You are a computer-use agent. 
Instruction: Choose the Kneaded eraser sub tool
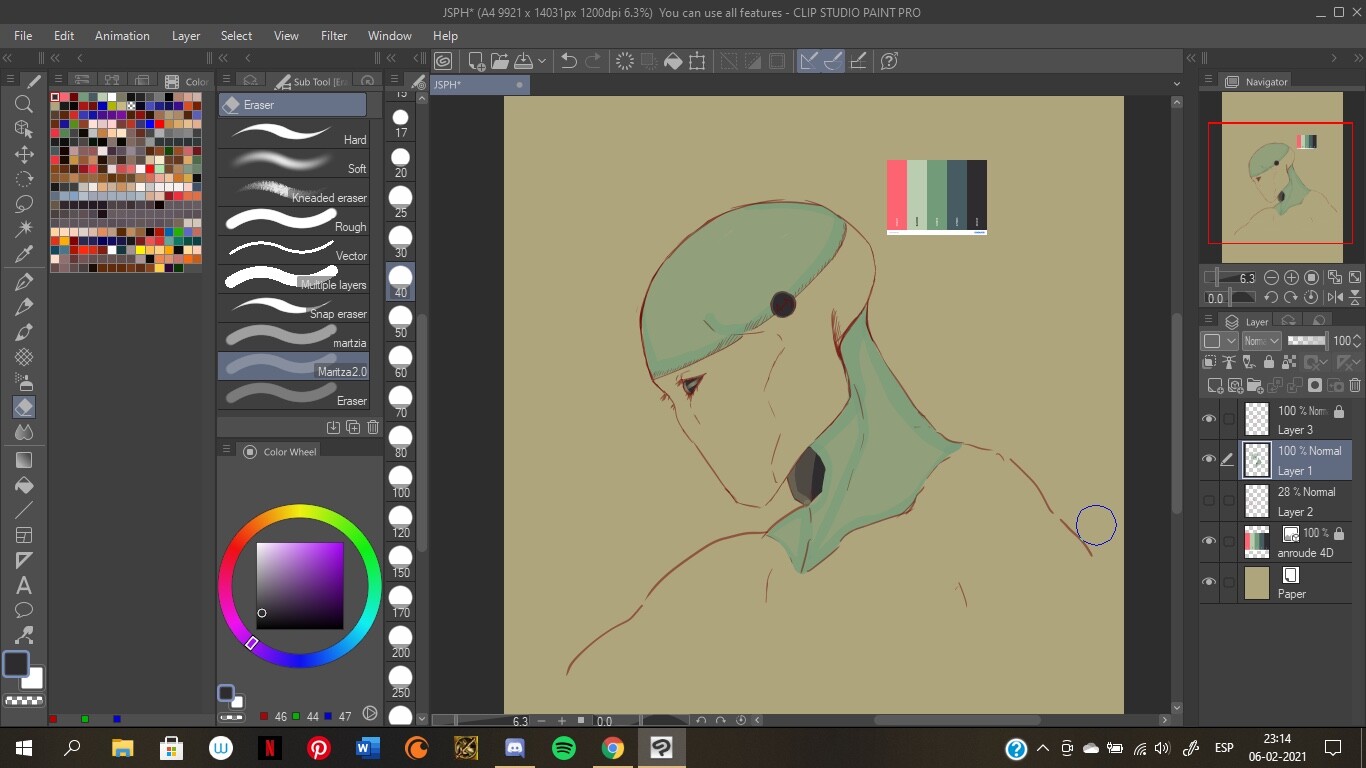(294, 192)
